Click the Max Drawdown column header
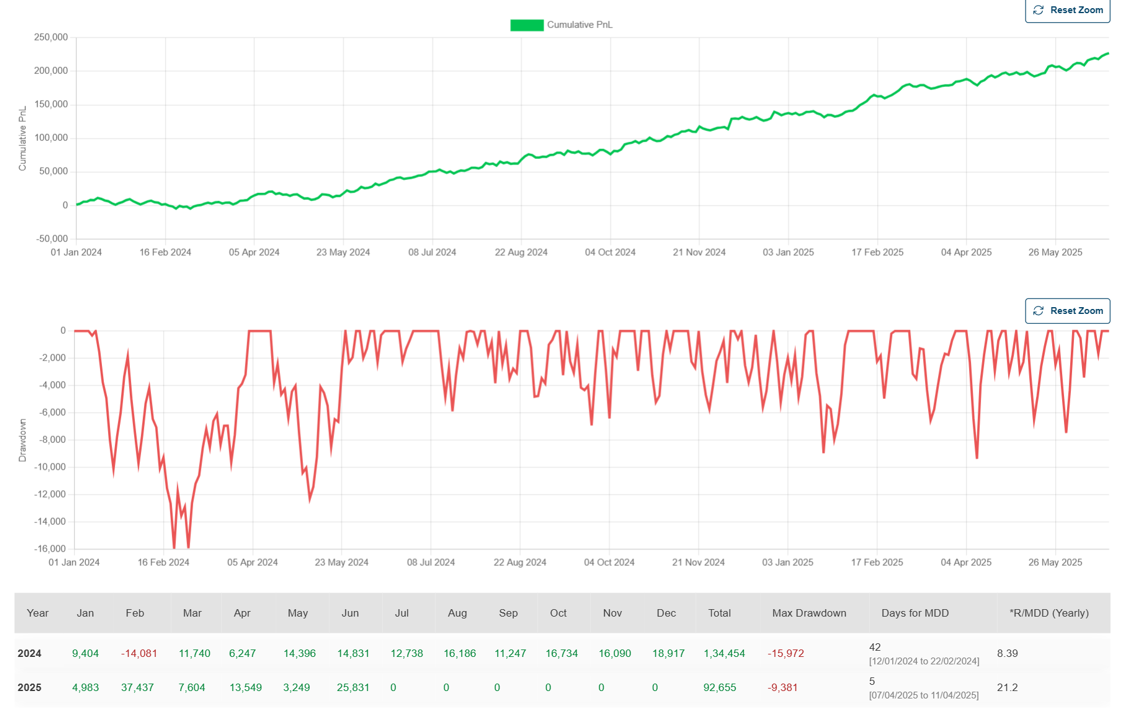This screenshot has width=1123, height=708. tap(808, 613)
